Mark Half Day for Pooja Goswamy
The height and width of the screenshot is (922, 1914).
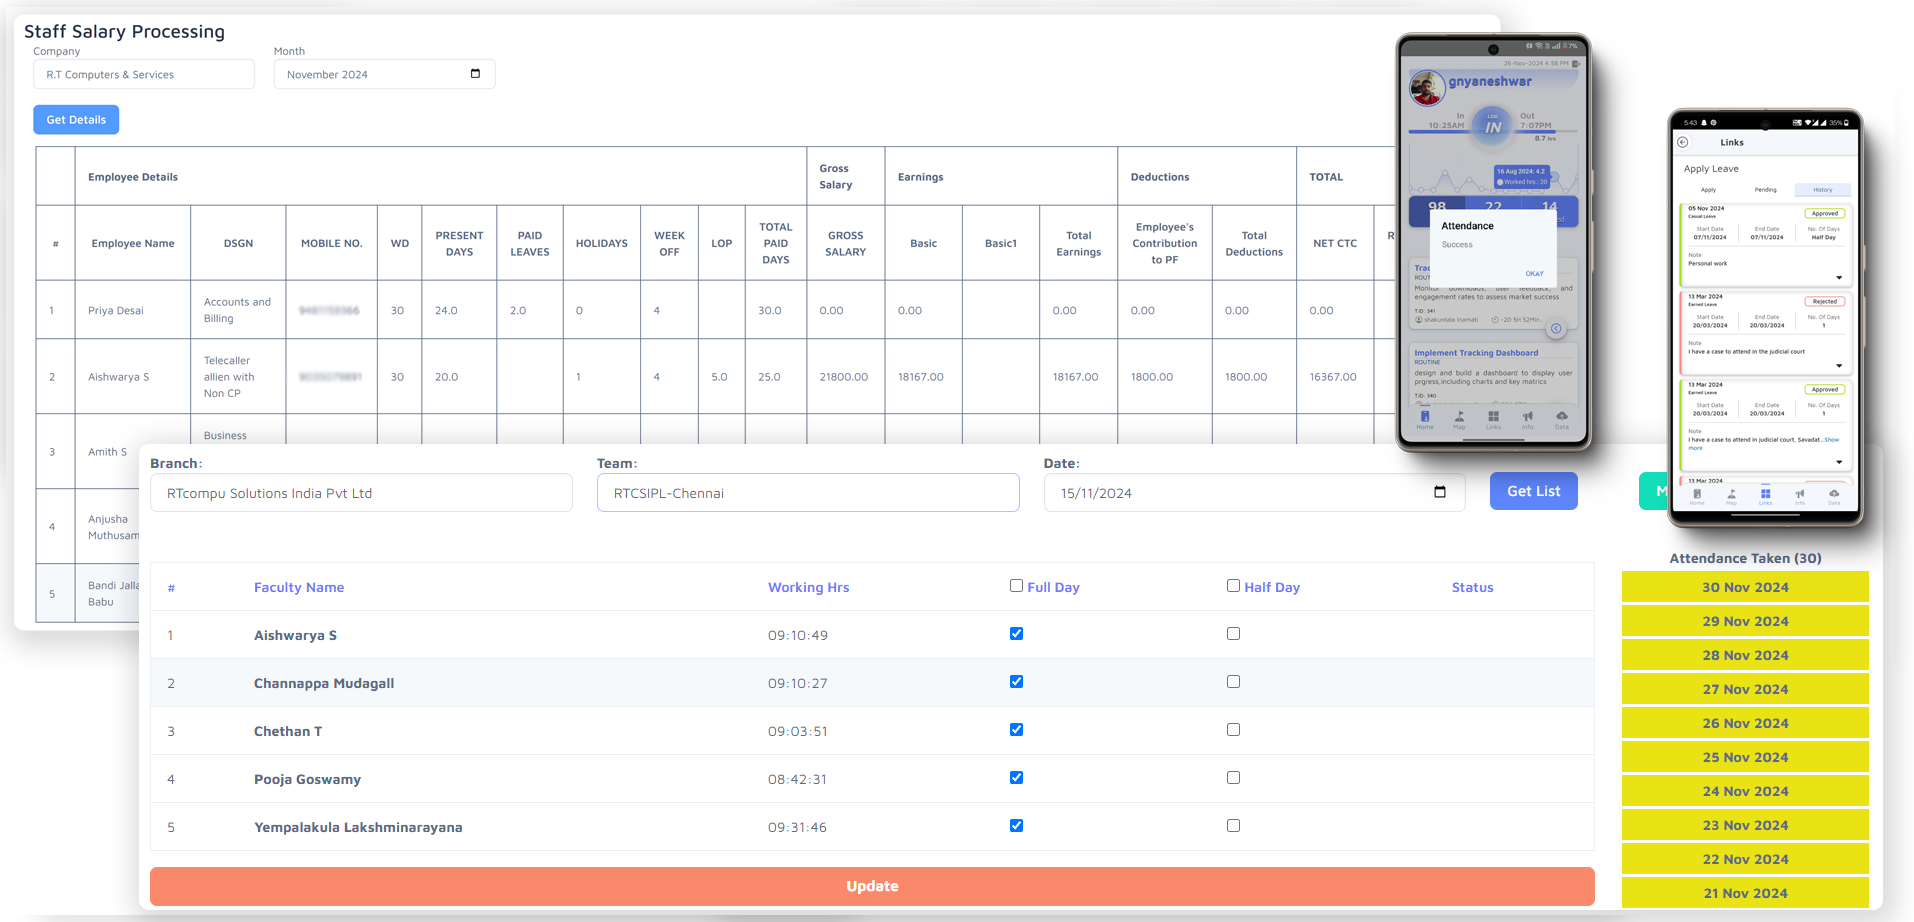click(1233, 777)
